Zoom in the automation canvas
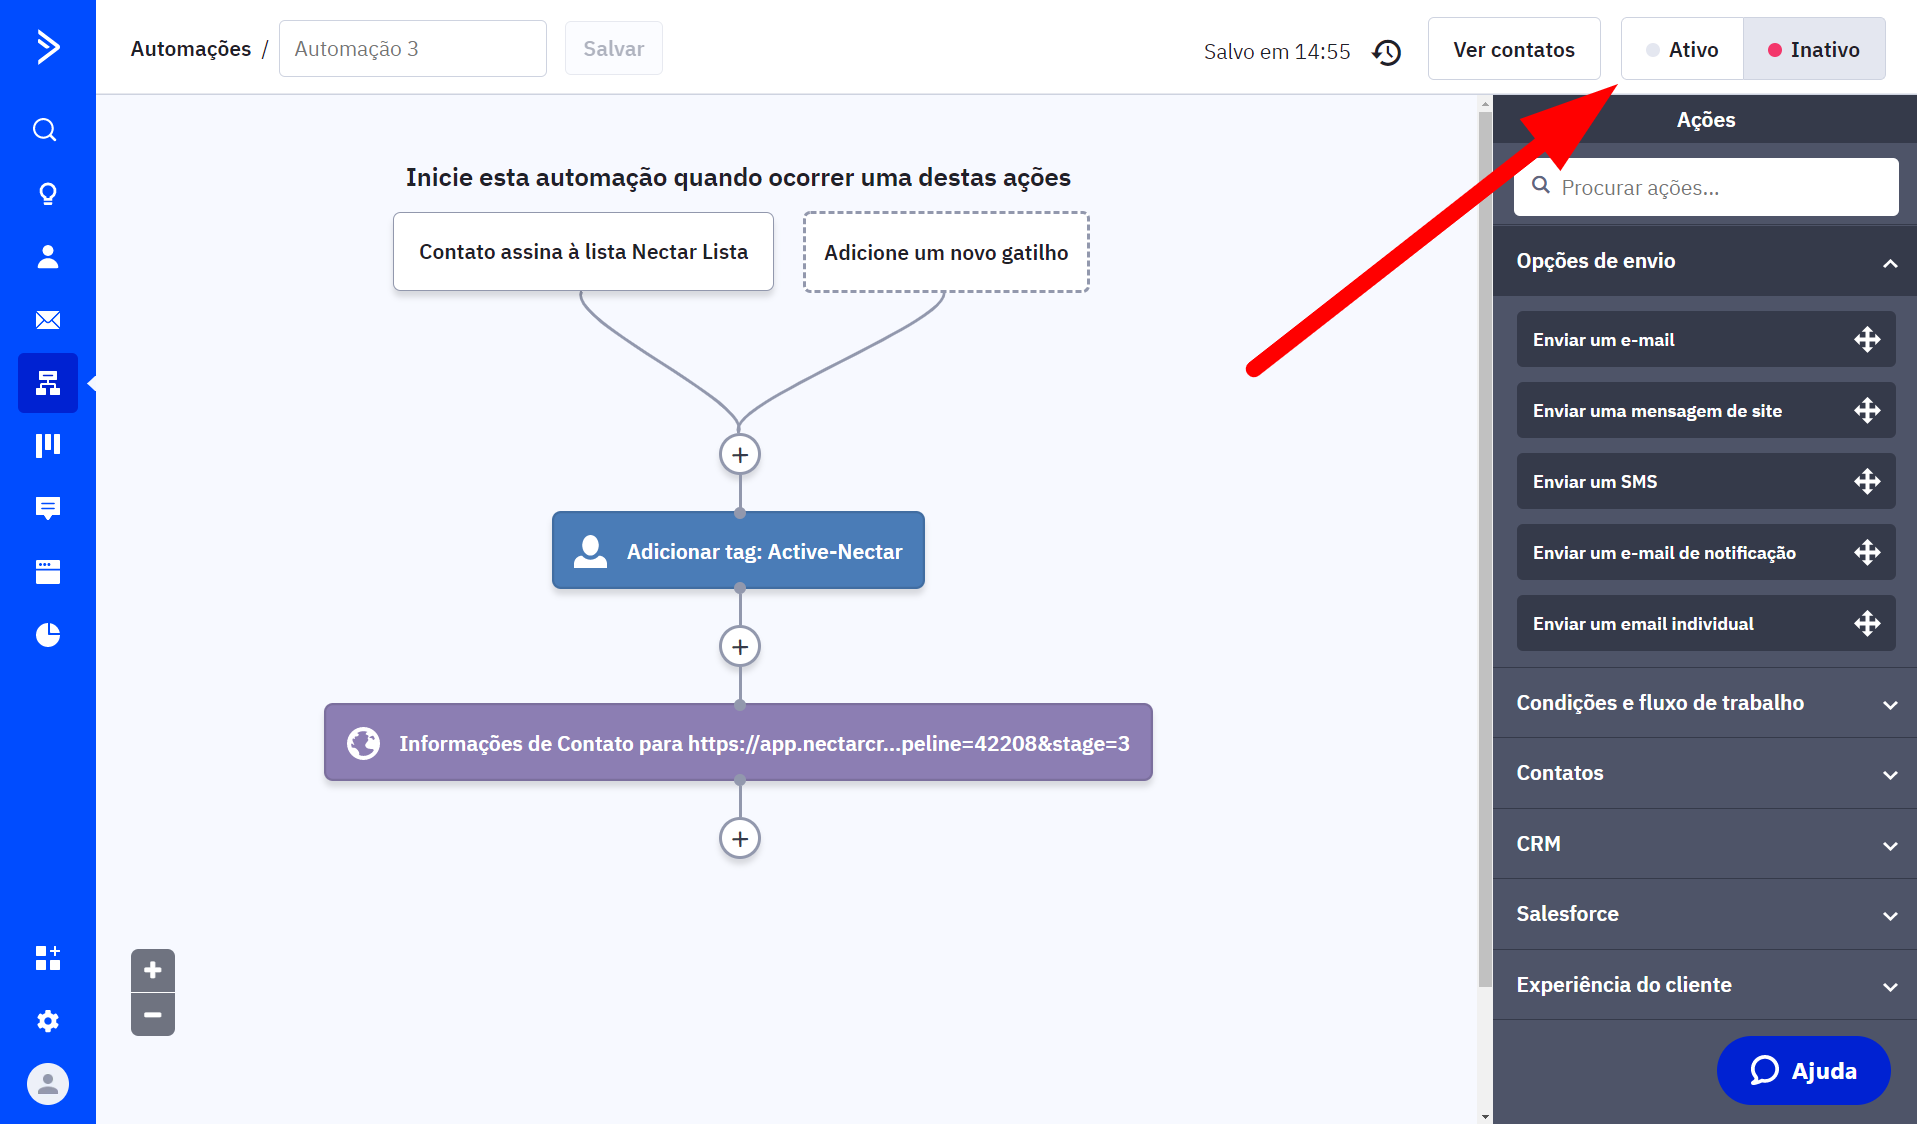 pos(153,970)
